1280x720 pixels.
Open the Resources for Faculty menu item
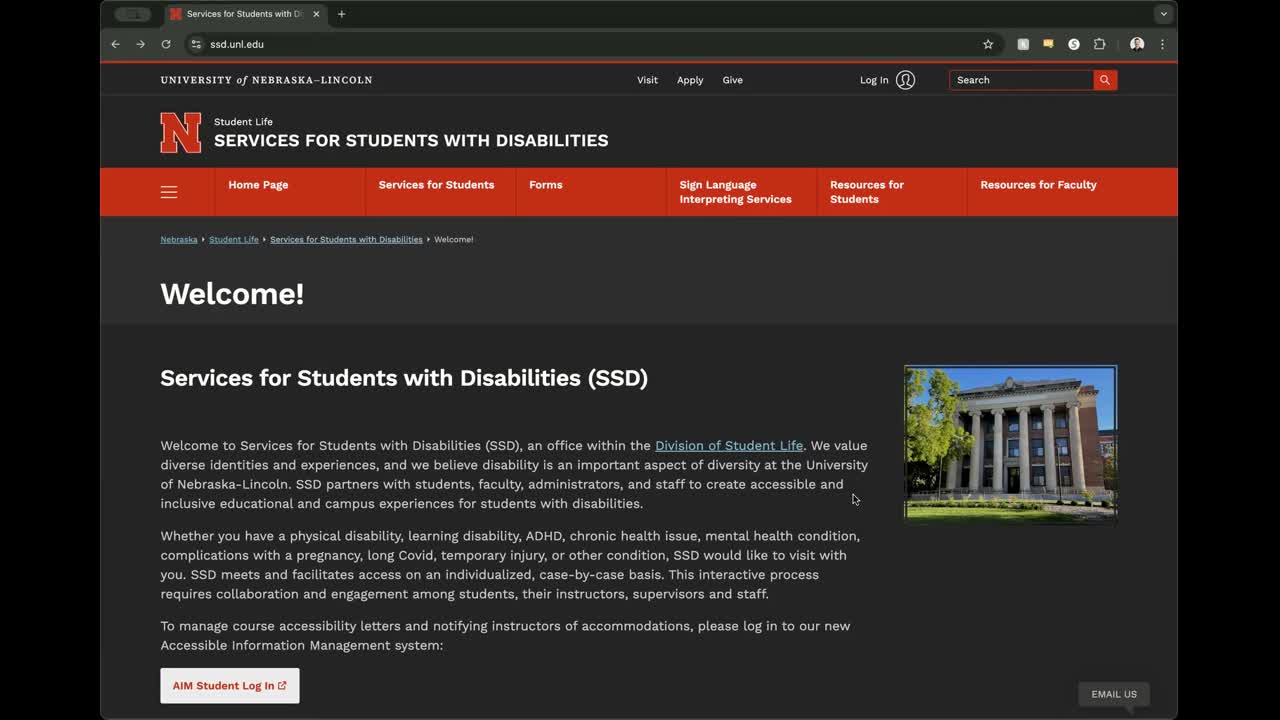click(1038, 185)
